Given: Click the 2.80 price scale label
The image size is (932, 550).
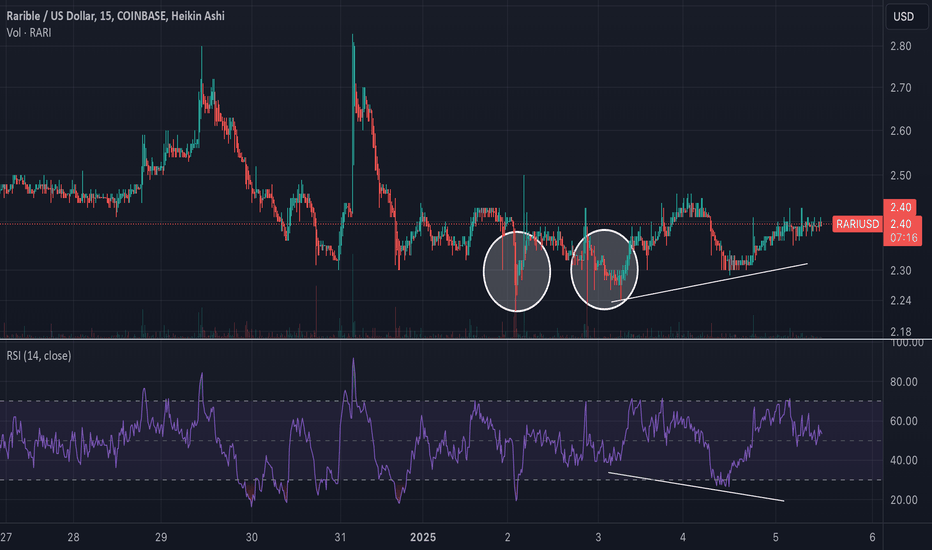Looking at the screenshot, I should point(900,46).
